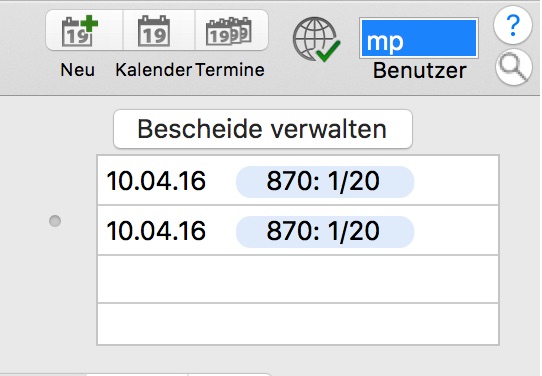
Task: Click the green checkmark on the globe
Action: [x=328, y=51]
